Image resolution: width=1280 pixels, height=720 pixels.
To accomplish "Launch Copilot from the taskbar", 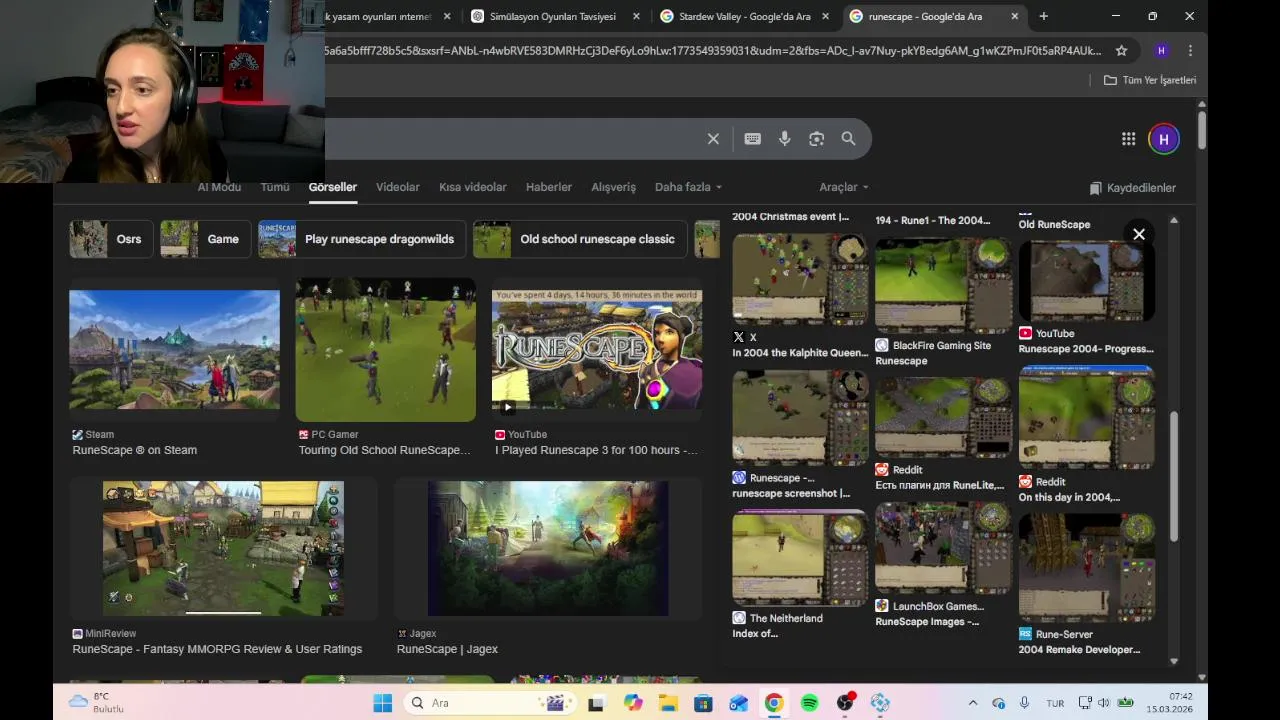I will click(633, 703).
